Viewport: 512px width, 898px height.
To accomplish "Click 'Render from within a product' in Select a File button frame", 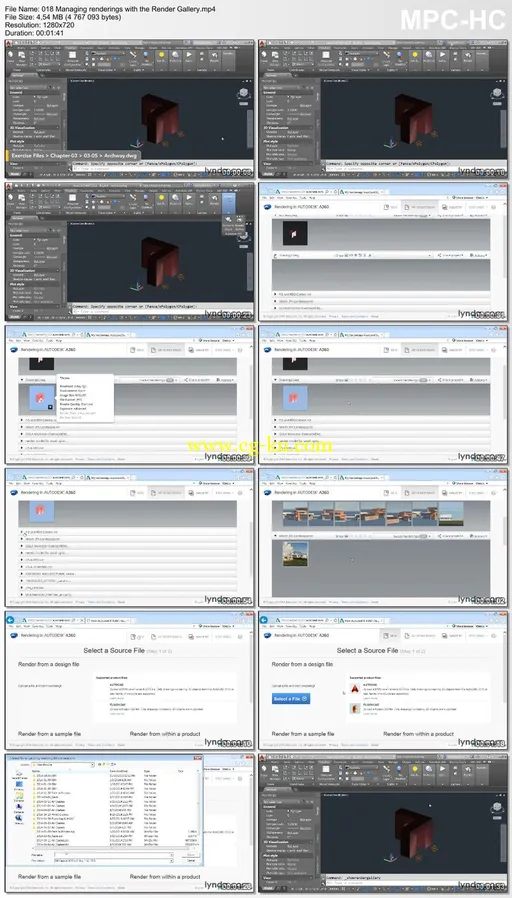I will 419,734.
